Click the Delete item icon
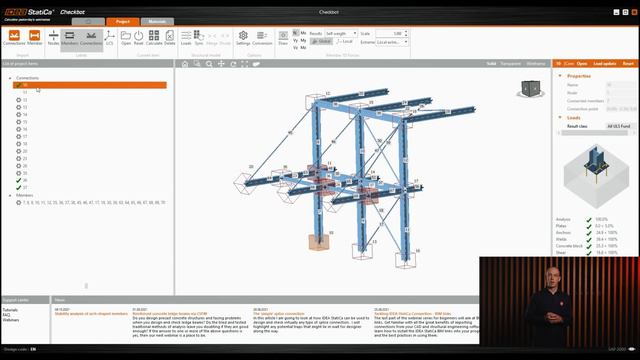The image size is (640, 360). (x=170, y=38)
